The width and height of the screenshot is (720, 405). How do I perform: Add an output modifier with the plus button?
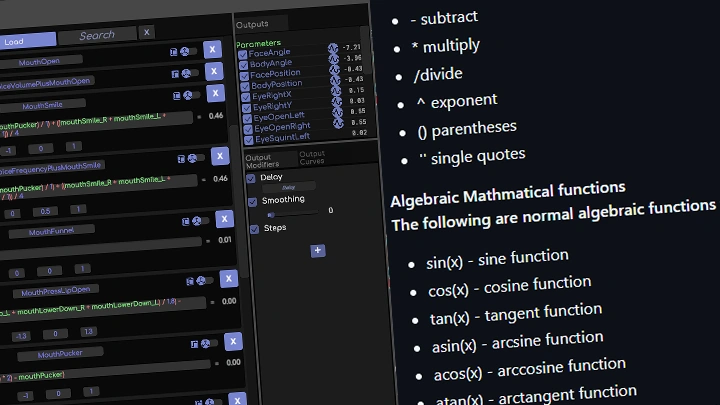coord(318,250)
